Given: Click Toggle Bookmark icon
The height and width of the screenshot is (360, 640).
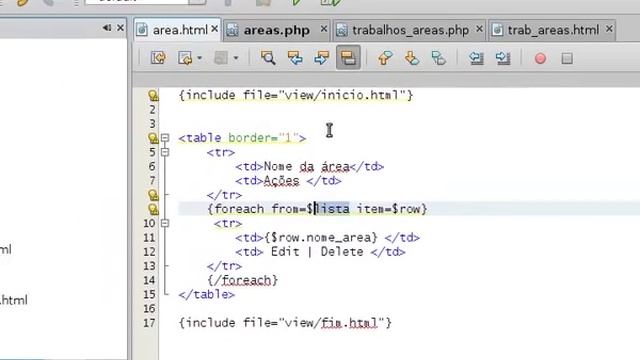Looking at the screenshot, I should point(438,58).
